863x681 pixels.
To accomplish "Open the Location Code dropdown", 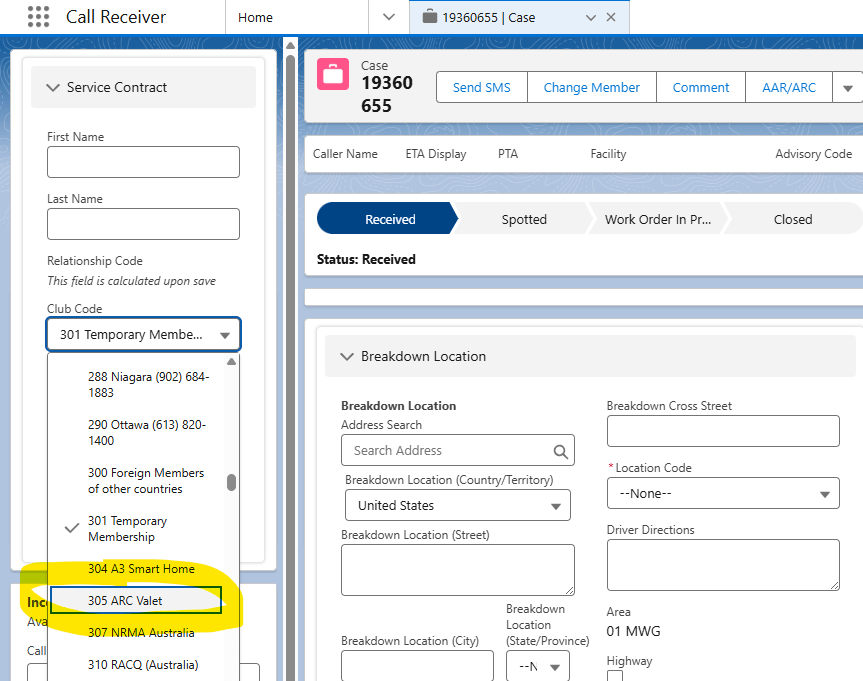I will point(722,493).
